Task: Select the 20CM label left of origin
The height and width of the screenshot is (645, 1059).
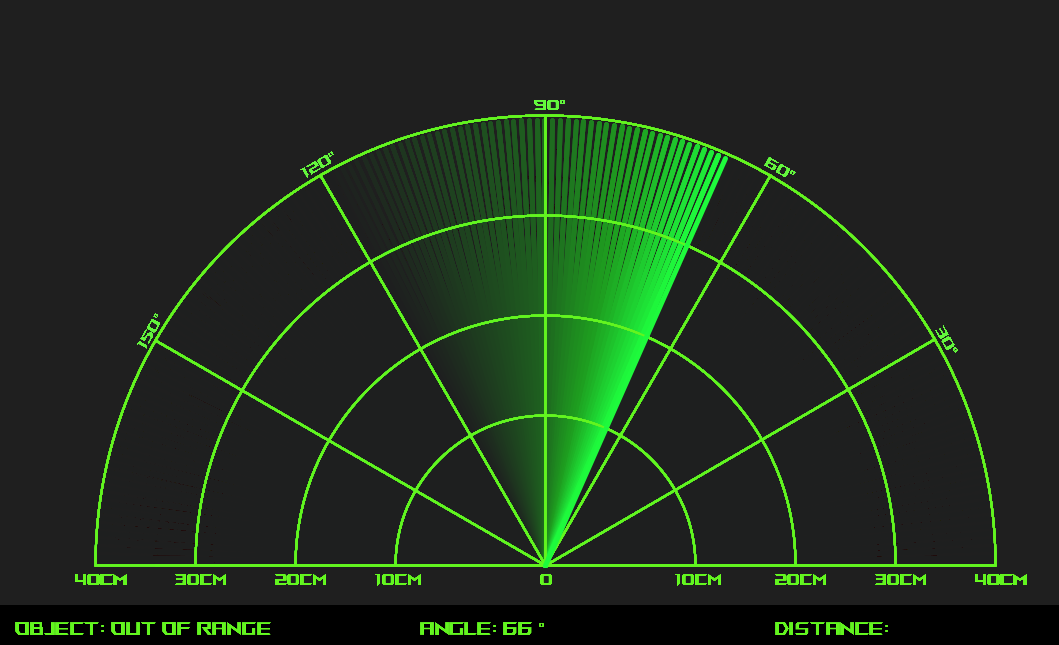Action: (x=300, y=580)
